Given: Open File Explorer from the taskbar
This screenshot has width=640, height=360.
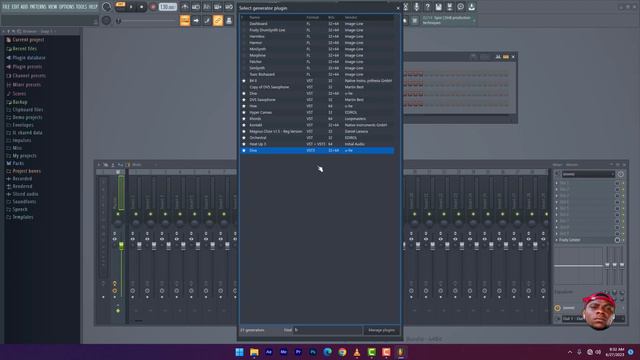Looking at the screenshot, I should tap(254, 352).
